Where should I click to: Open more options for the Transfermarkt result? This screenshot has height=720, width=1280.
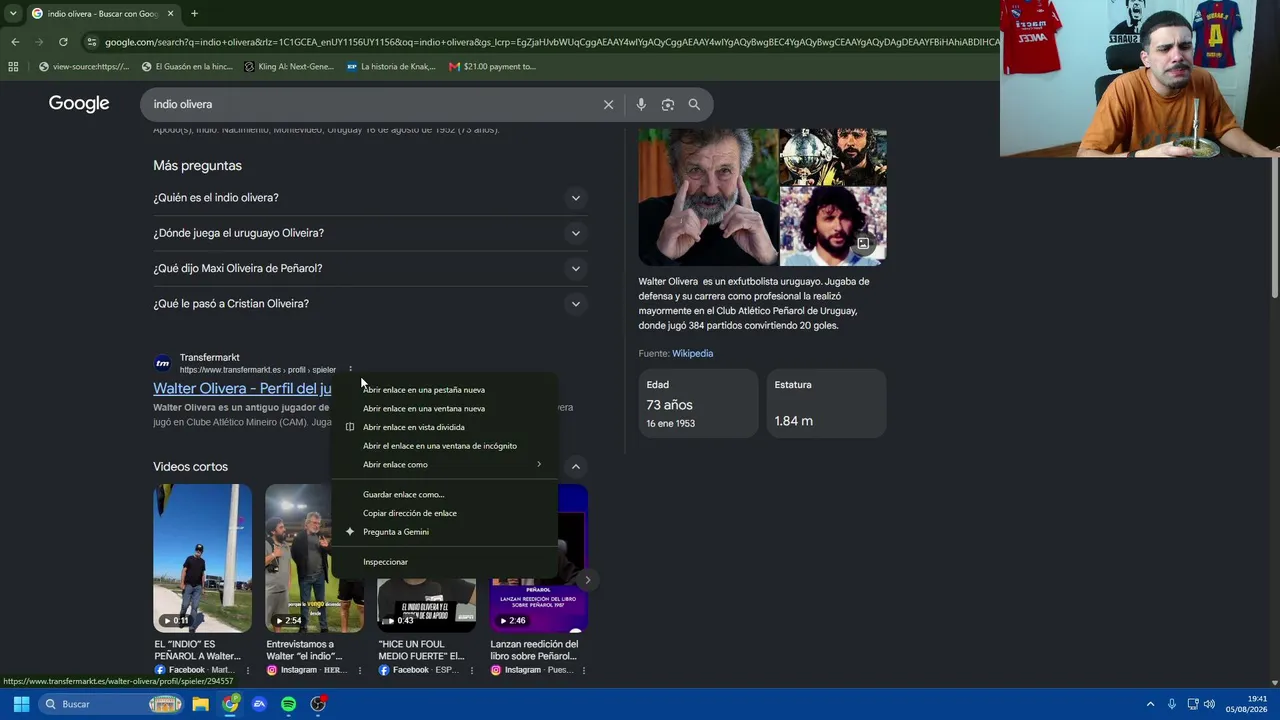(350, 370)
